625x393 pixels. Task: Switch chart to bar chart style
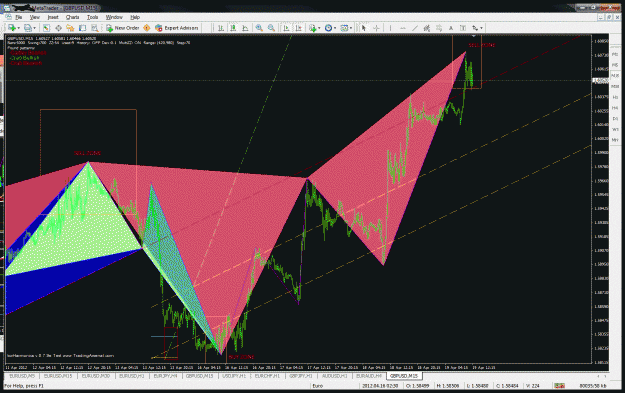pos(220,28)
